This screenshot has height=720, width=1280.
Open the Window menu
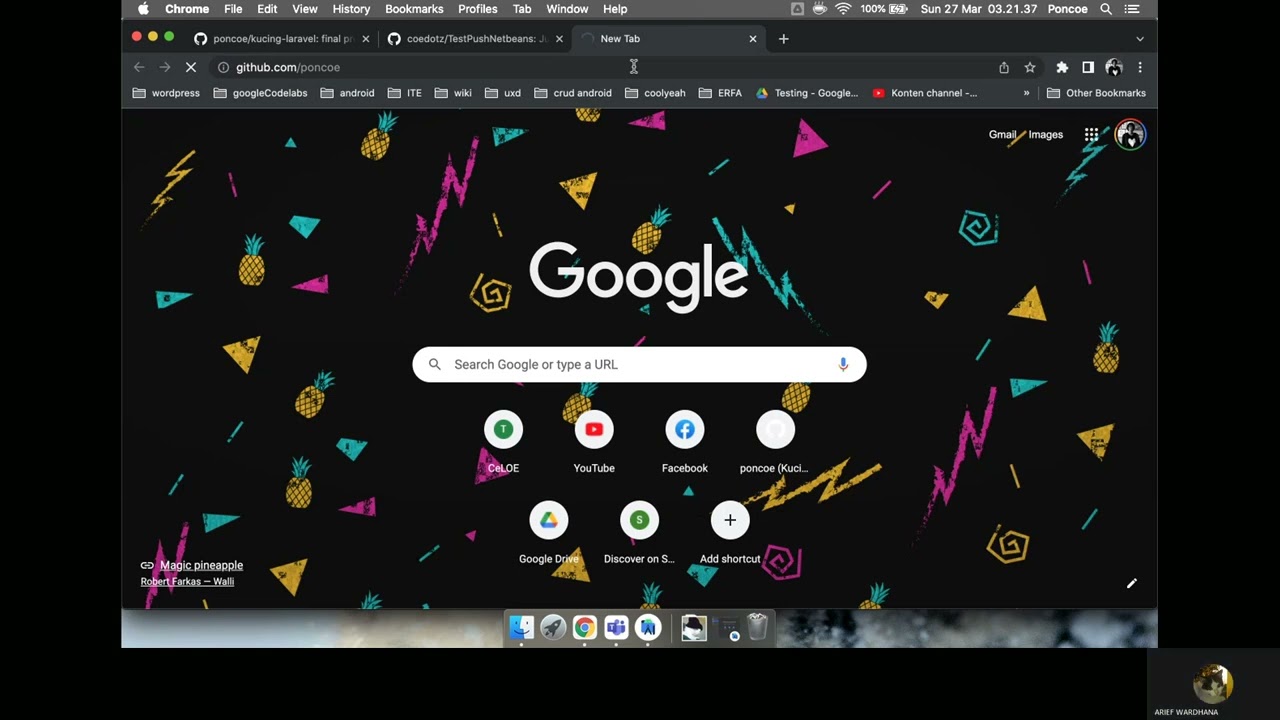point(567,9)
